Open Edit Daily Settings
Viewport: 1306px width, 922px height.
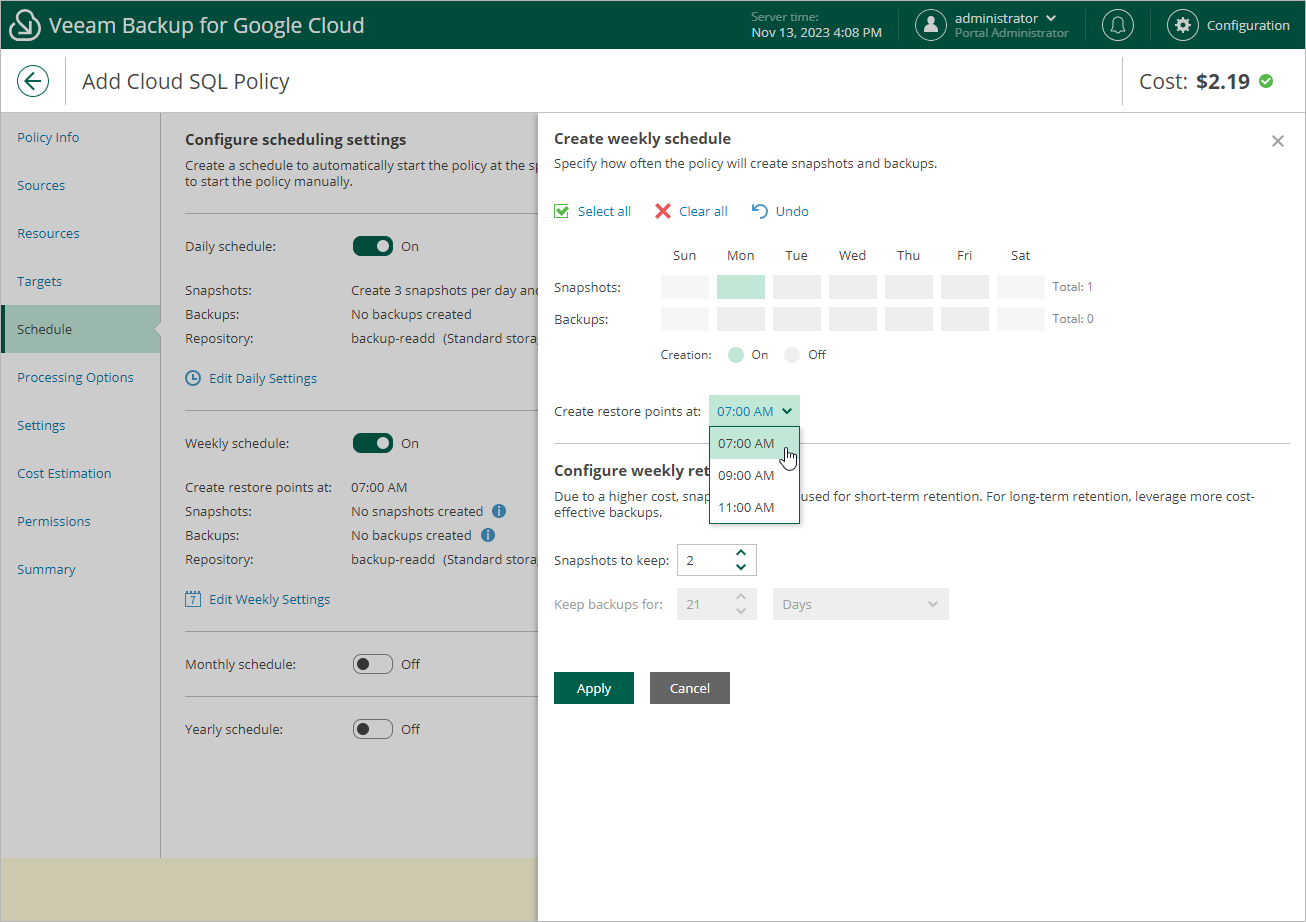[251, 378]
